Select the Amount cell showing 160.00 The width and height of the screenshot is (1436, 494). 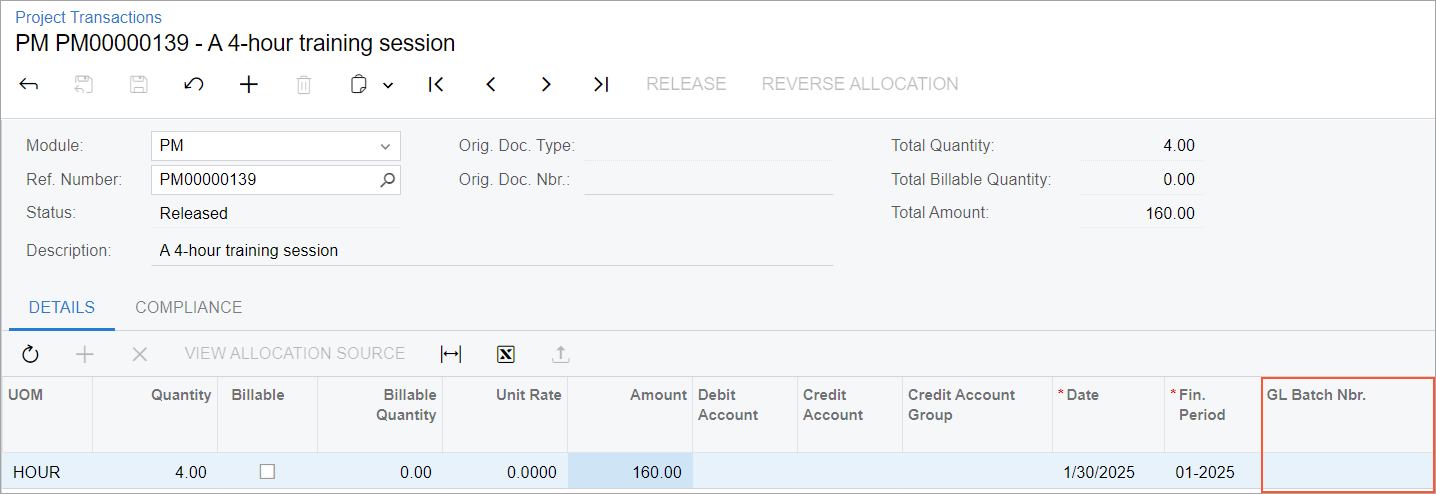click(628, 472)
